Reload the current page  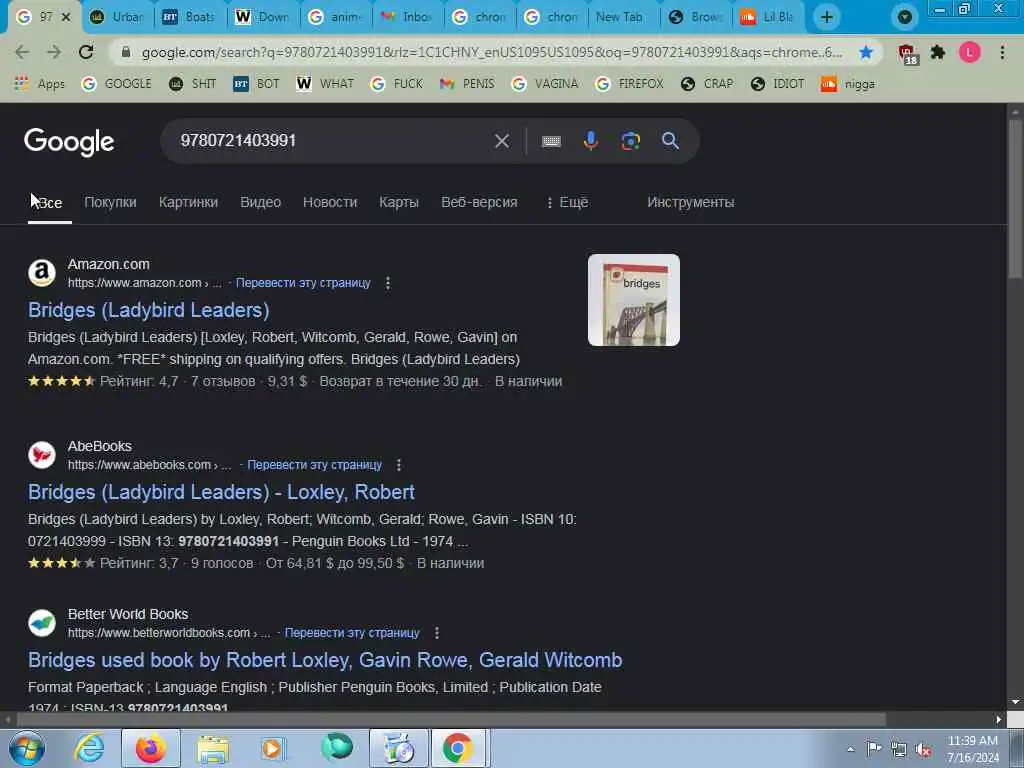click(86, 52)
